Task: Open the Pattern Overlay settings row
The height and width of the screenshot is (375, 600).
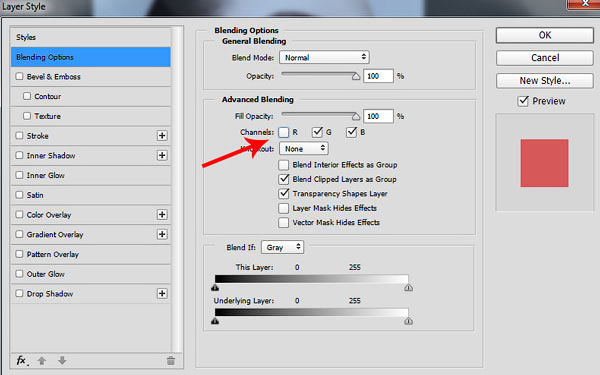Action: (91, 254)
